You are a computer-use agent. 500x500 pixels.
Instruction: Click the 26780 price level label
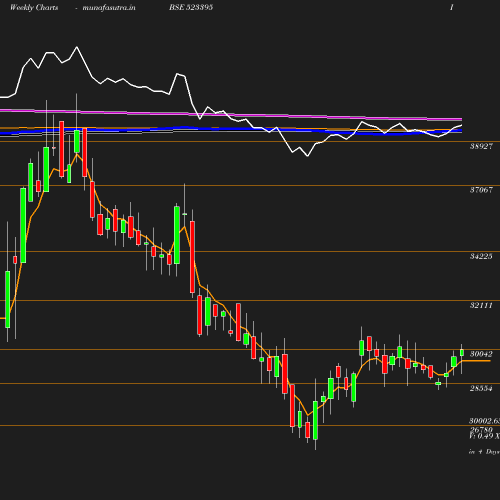coord(481,430)
